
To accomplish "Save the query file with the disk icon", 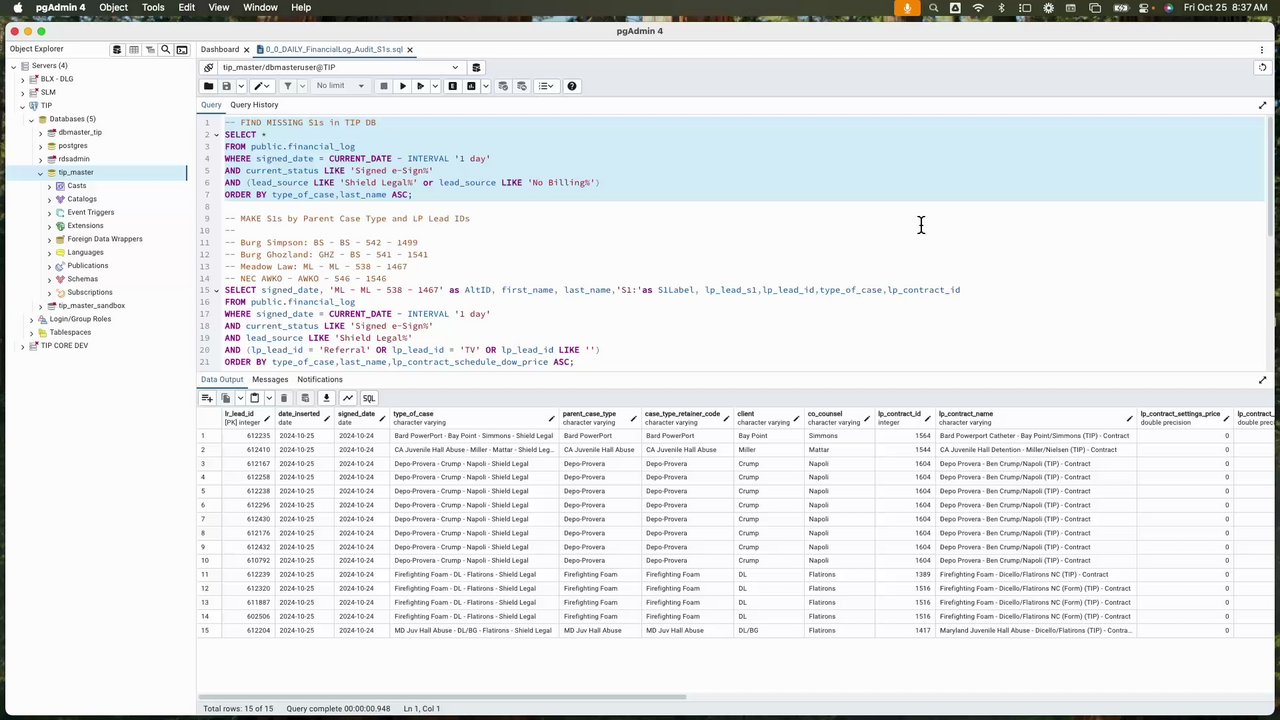I will (226, 86).
